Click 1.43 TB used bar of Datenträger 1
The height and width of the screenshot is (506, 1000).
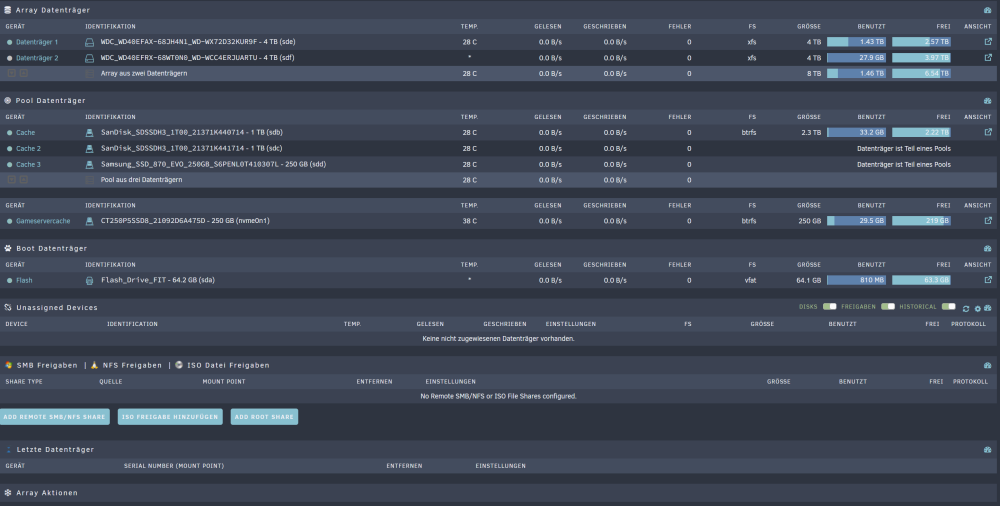857,42
